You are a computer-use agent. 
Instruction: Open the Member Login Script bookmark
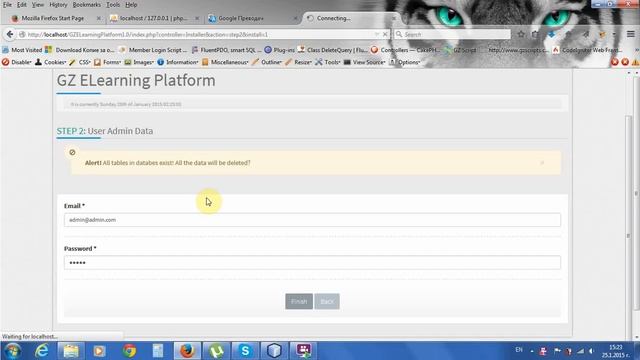(x=153, y=50)
